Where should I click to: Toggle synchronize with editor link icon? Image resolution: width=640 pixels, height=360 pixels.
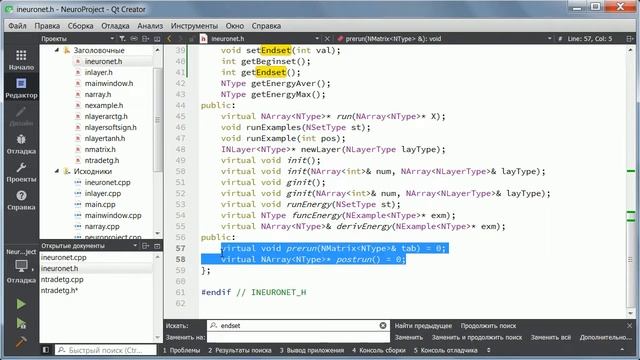tap(134, 39)
